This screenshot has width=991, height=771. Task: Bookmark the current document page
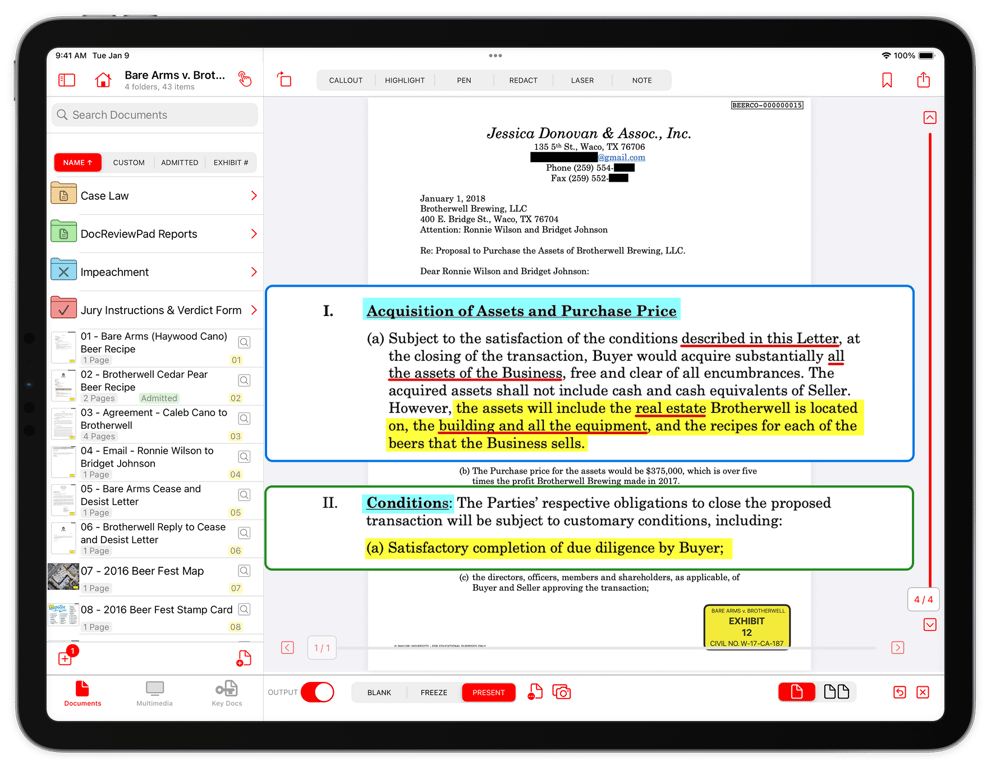coord(886,79)
